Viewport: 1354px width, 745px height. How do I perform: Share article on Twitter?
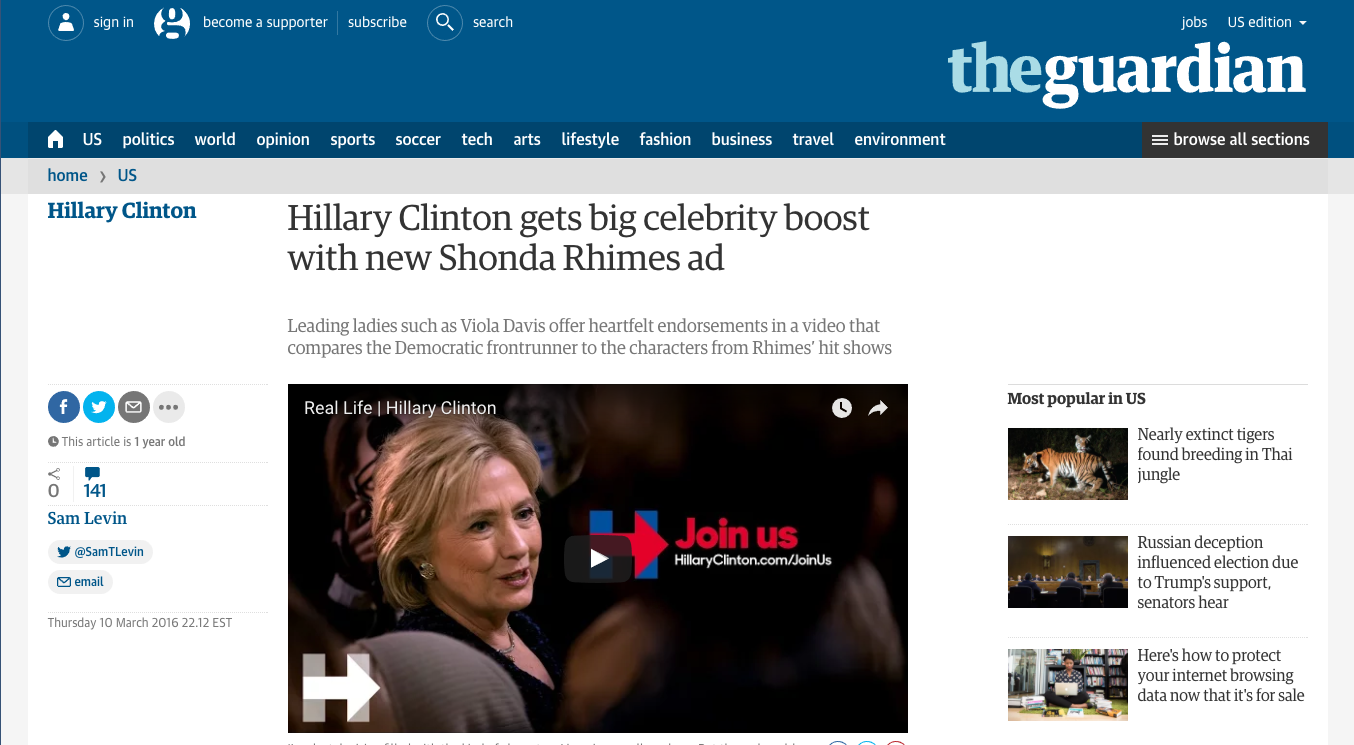coord(99,407)
